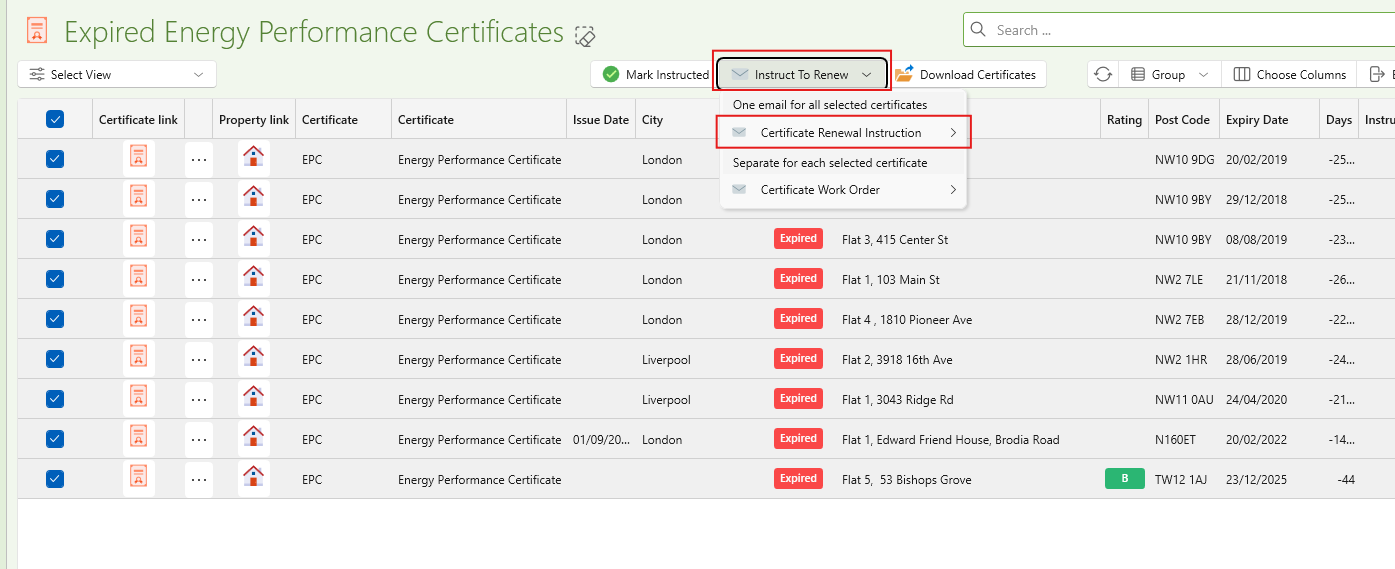Open three-dots menu for Flat 5, 53 Bishops Grove
1395x569 pixels.
click(x=199, y=479)
